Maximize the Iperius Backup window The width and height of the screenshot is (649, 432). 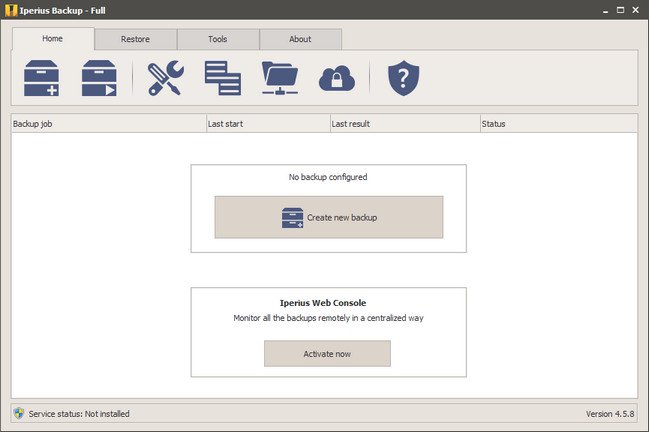pos(620,10)
